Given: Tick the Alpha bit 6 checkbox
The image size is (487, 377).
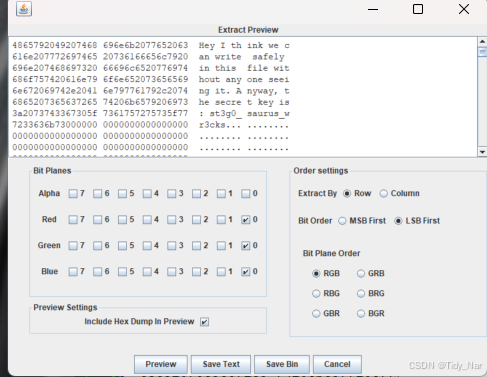Looking at the screenshot, I should click(x=97, y=194).
